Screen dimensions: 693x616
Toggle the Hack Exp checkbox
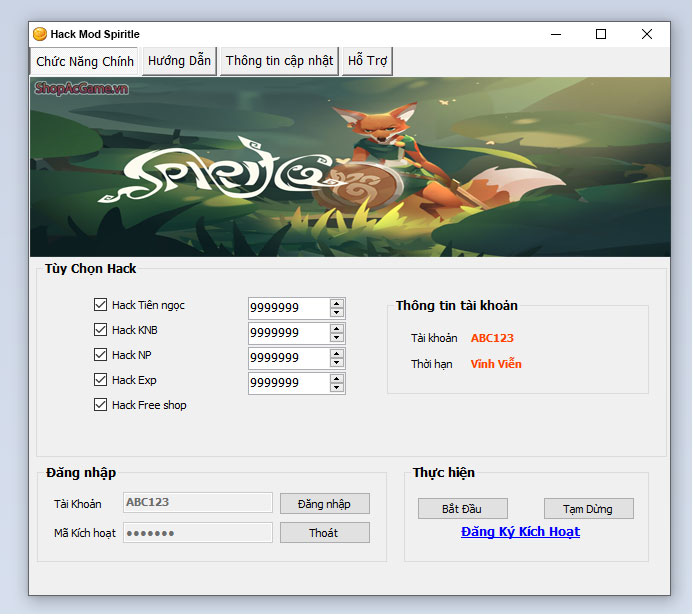pos(100,380)
